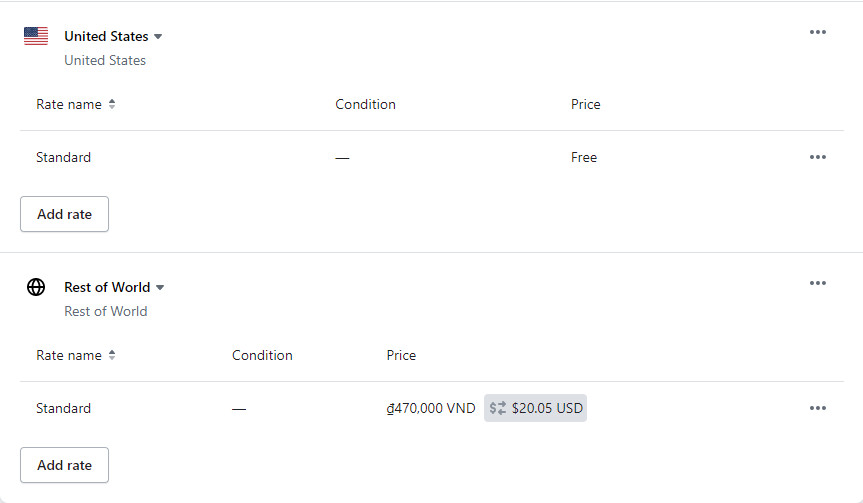Open options for the Rest of World Standard rate
863x503 pixels.
pyautogui.click(x=817, y=408)
